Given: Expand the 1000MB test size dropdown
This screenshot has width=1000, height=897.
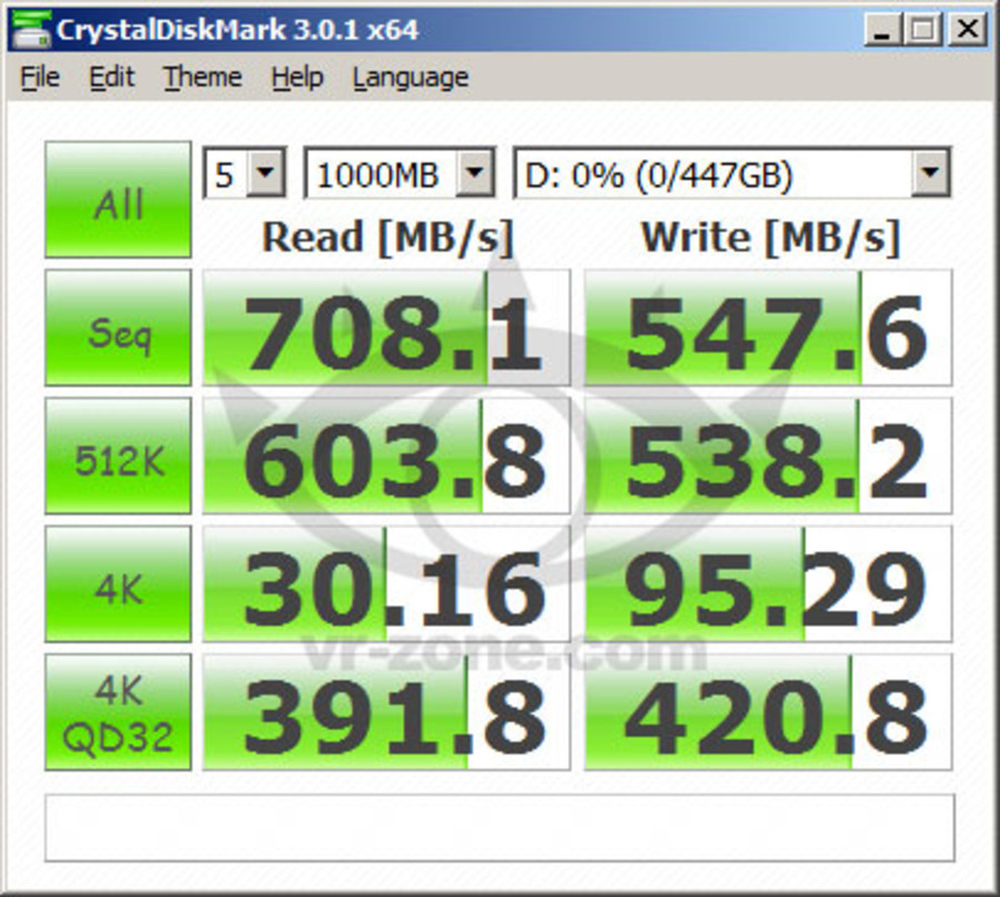Looking at the screenshot, I should click(x=475, y=175).
